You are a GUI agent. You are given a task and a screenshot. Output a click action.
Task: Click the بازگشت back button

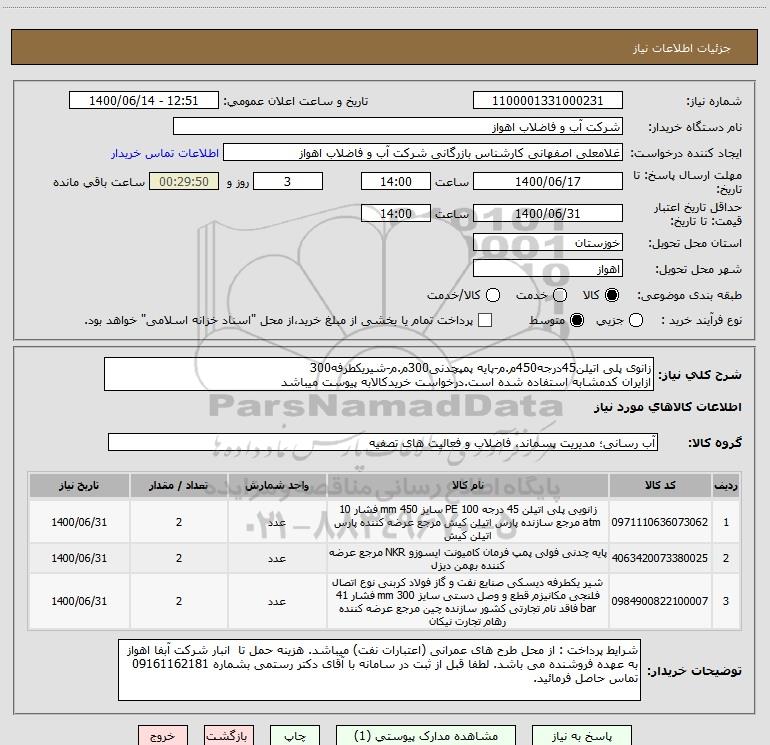coord(229,736)
